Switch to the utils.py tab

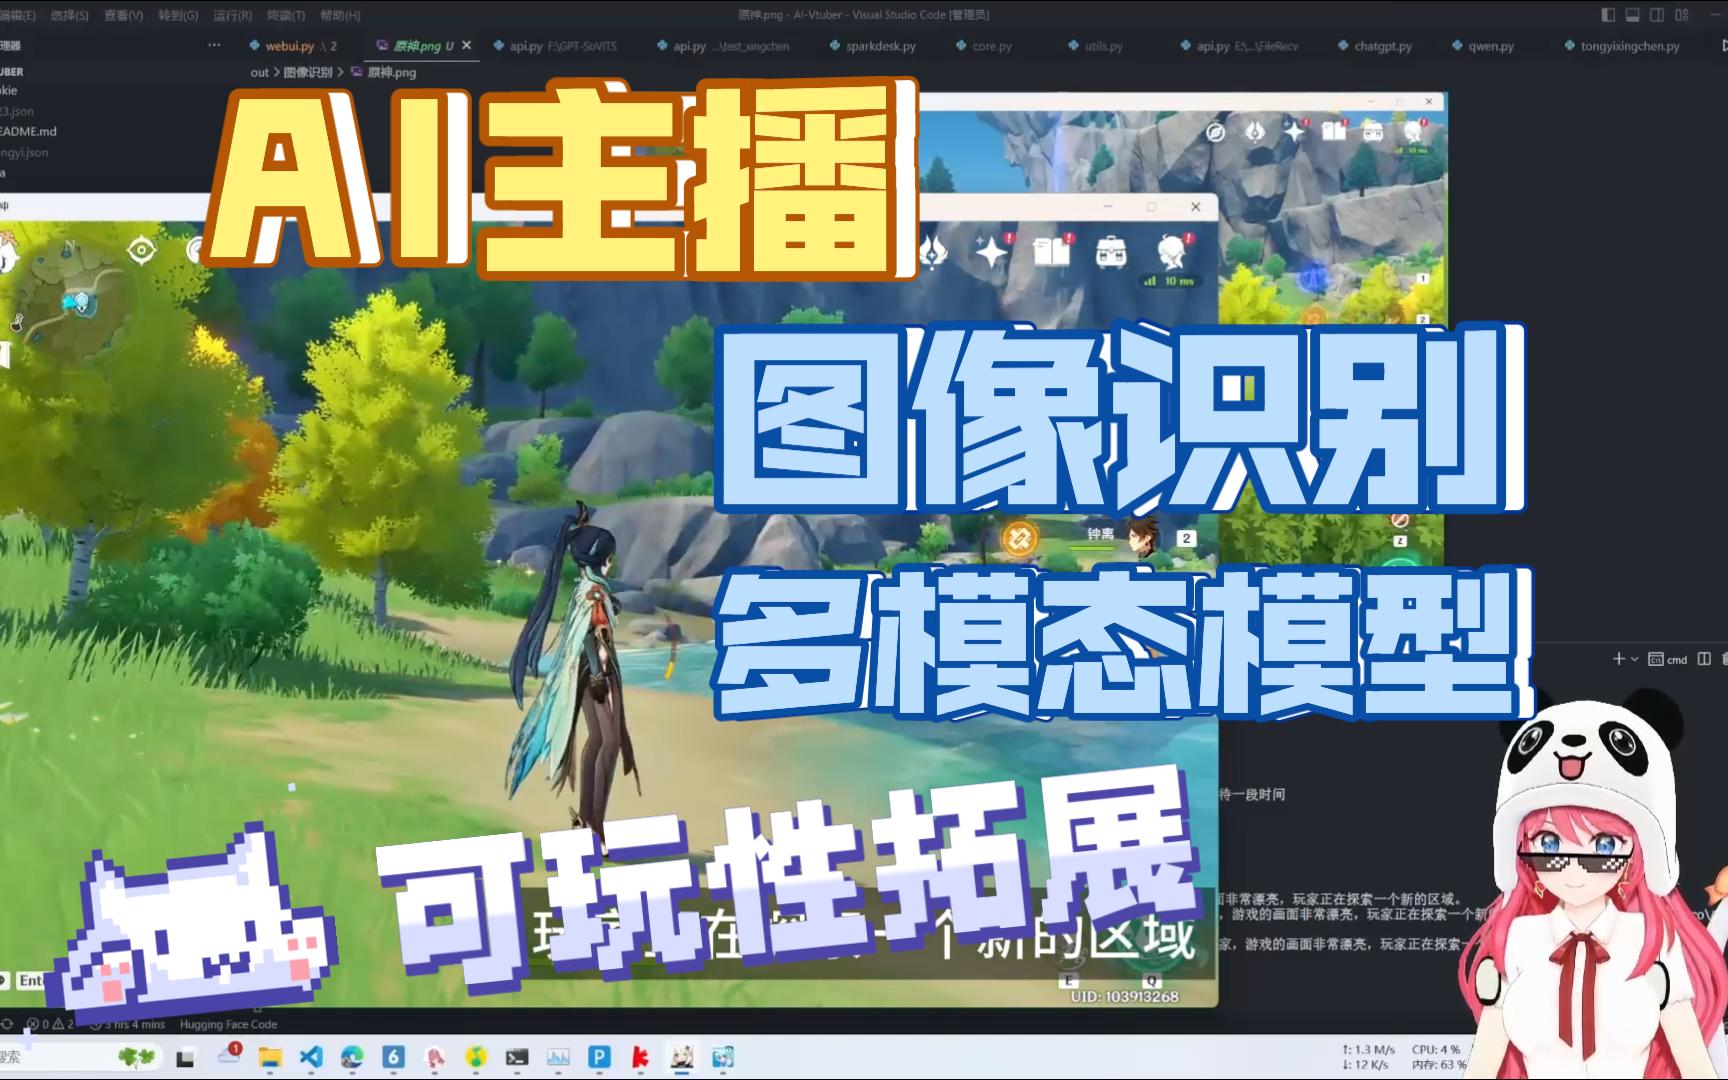pos(1095,46)
